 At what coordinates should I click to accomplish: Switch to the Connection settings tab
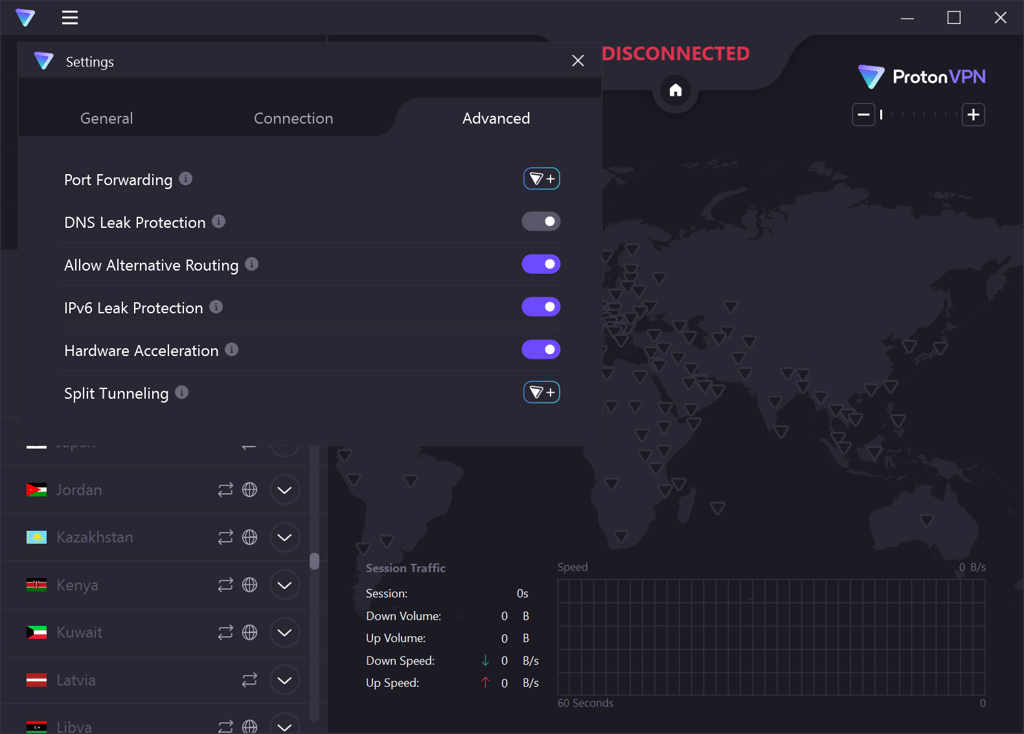(x=293, y=118)
